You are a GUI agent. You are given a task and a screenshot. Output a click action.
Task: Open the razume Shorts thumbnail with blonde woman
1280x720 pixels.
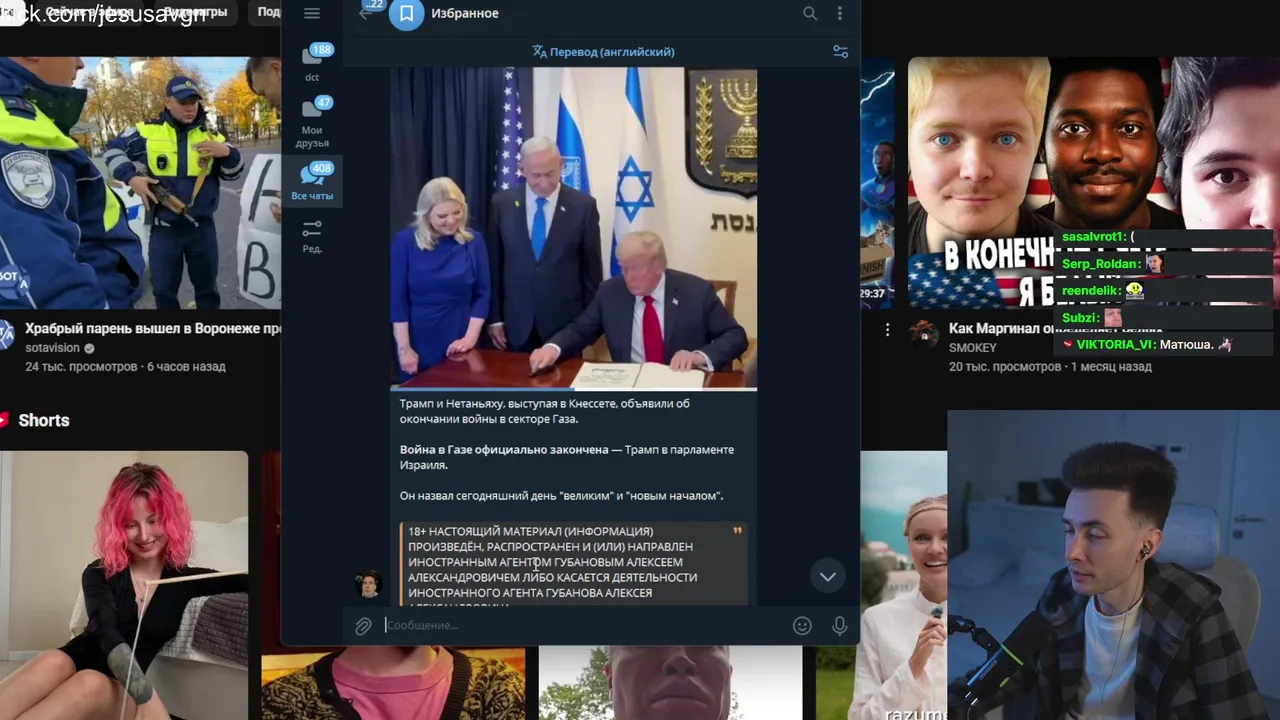click(903, 585)
